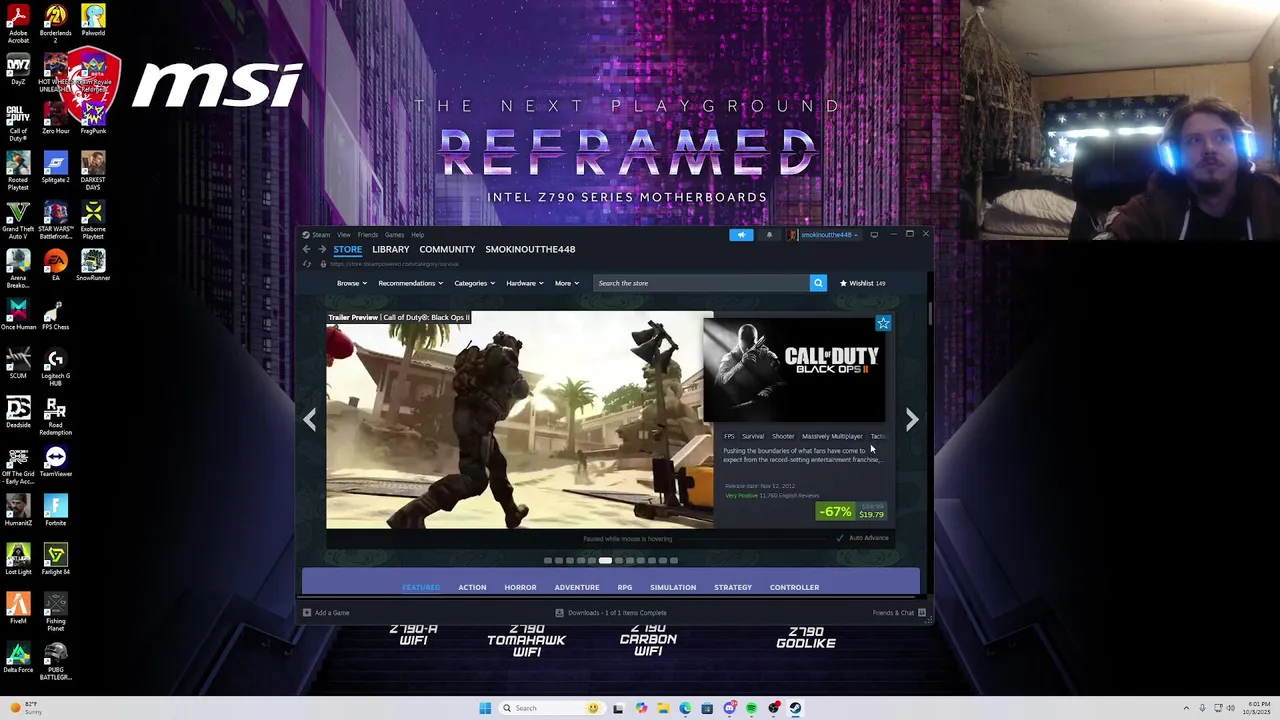1280x720 pixels.
Task: Expand the Browse dropdown
Action: pyautogui.click(x=352, y=283)
